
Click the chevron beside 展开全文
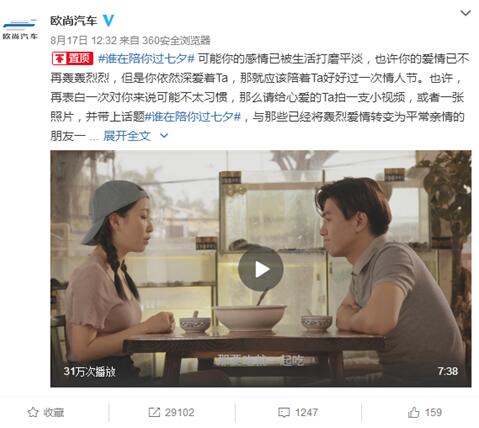click(164, 136)
